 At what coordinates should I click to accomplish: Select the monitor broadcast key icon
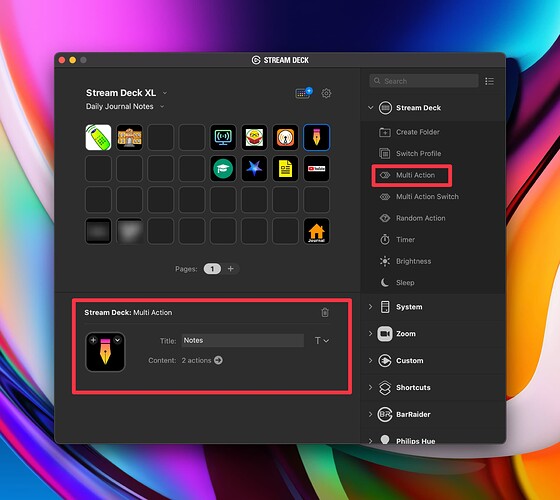[223, 137]
